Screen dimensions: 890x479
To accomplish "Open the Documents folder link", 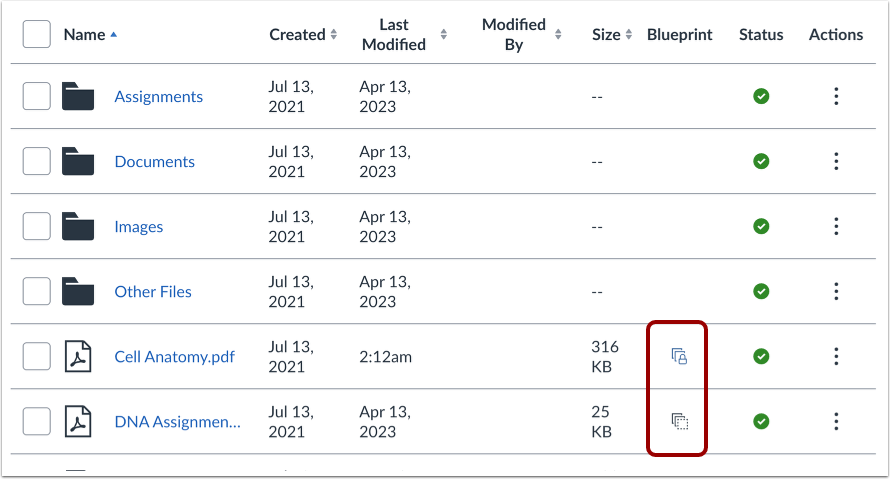I will pyautogui.click(x=154, y=161).
